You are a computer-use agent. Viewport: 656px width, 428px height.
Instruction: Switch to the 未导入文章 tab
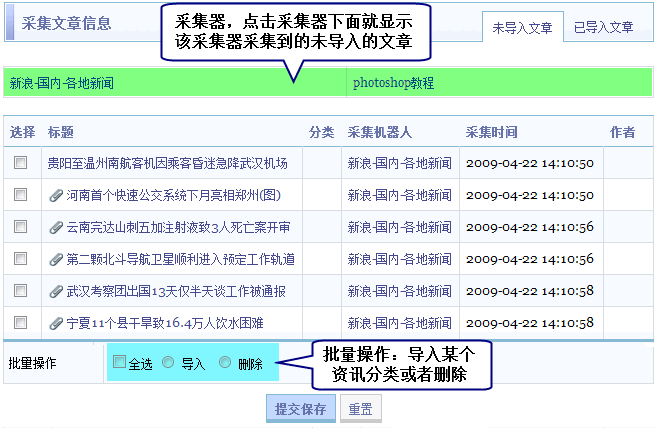point(521,28)
